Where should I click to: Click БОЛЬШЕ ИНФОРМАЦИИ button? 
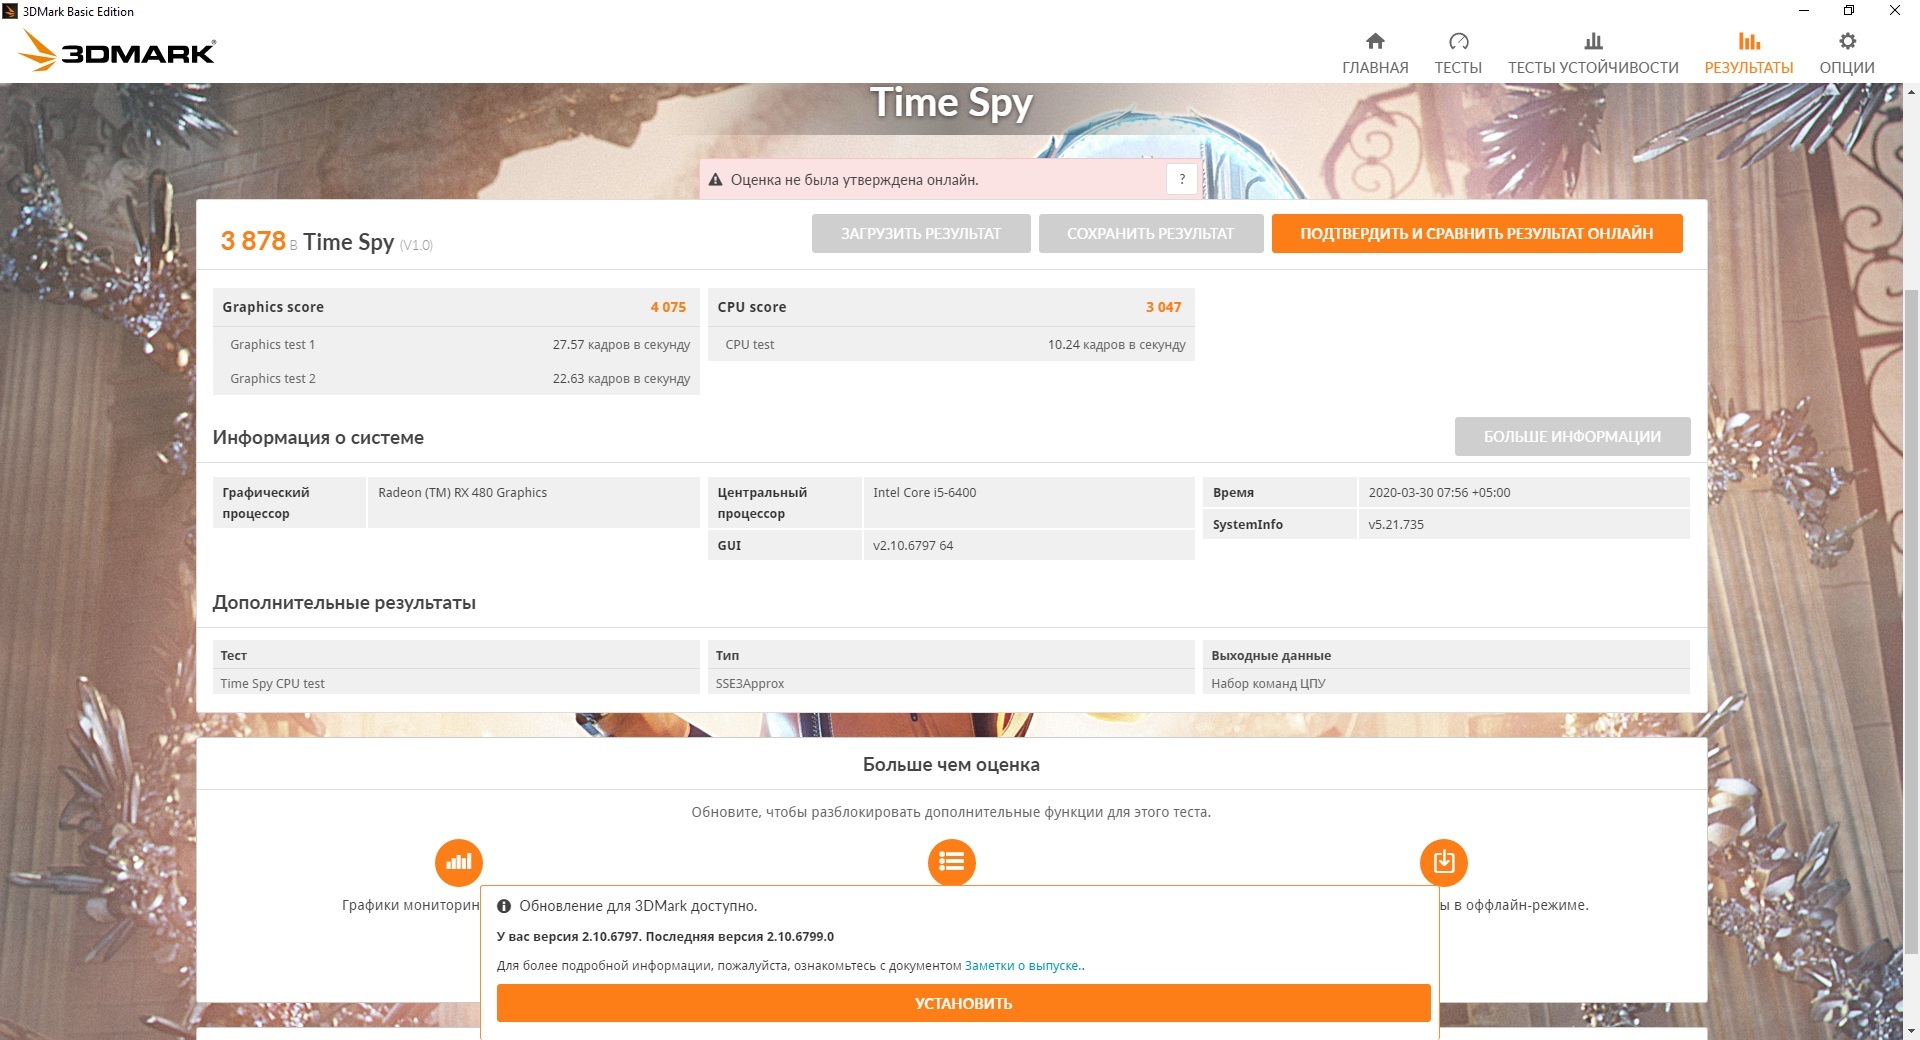coord(1572,436)
